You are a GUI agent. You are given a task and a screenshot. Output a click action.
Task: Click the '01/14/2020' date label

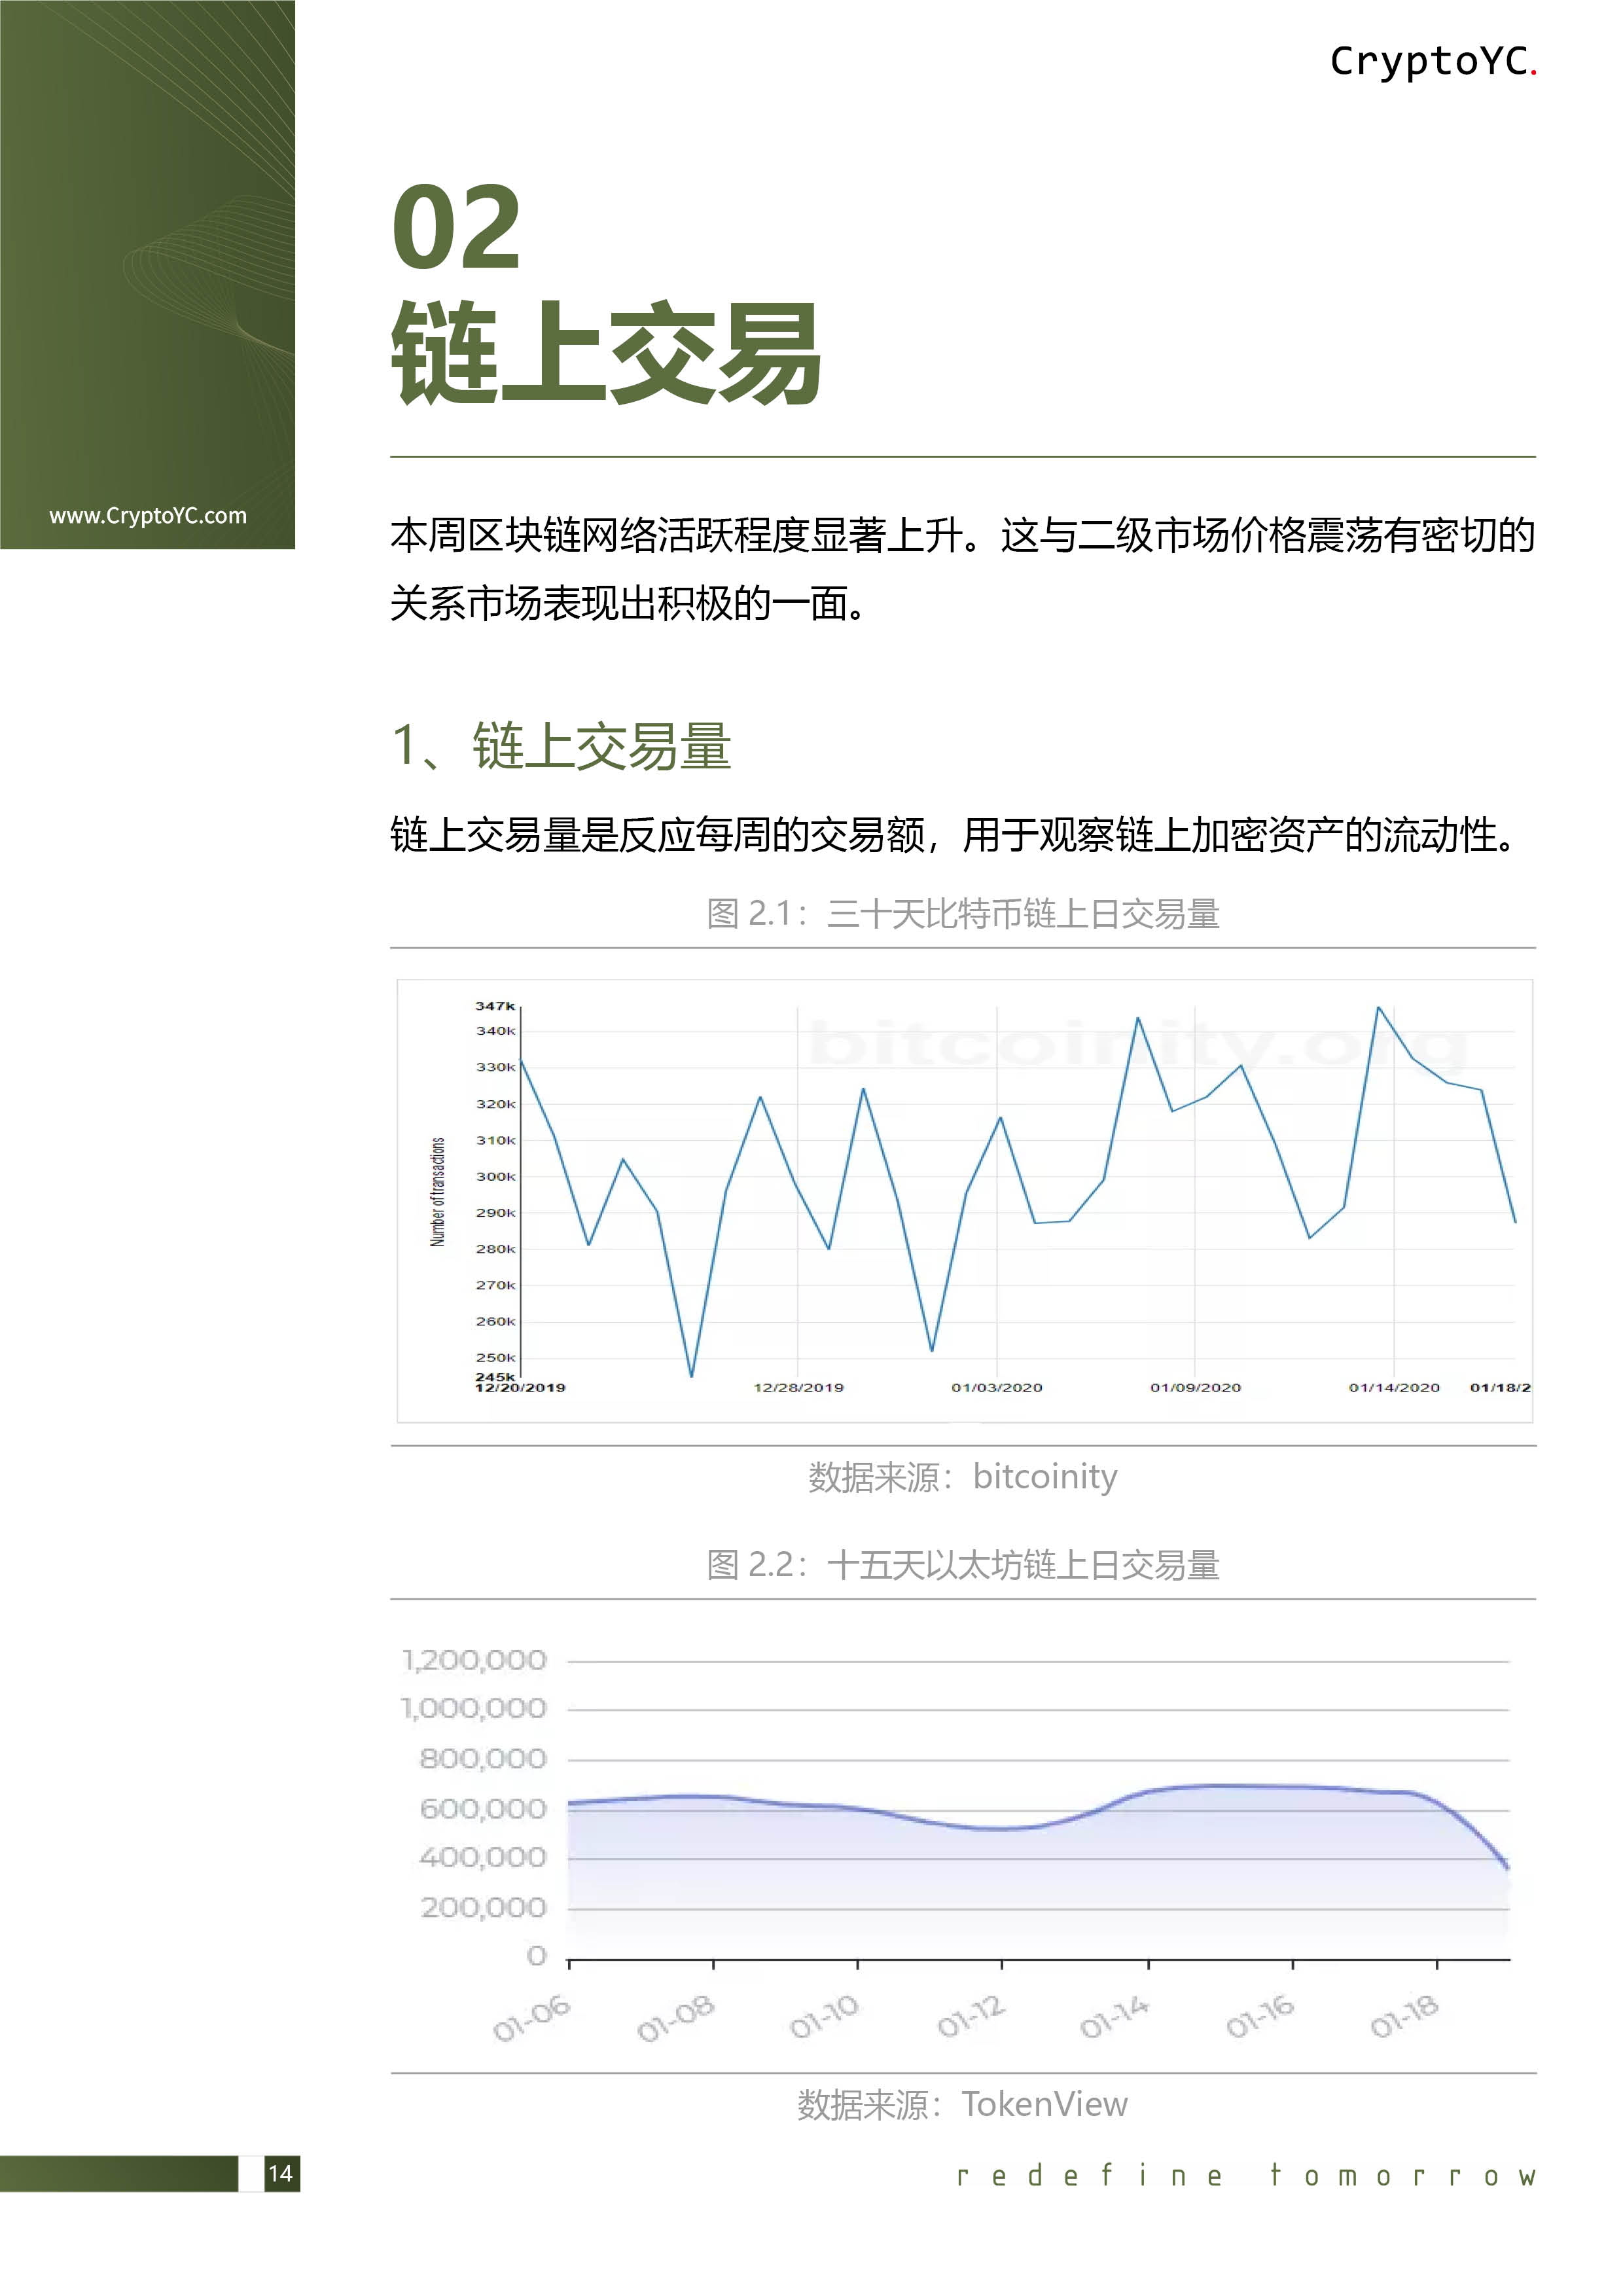point(1394,1388)
